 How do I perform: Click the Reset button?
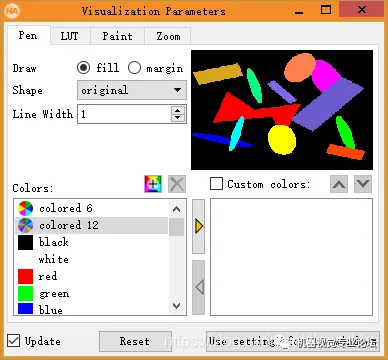135,341
